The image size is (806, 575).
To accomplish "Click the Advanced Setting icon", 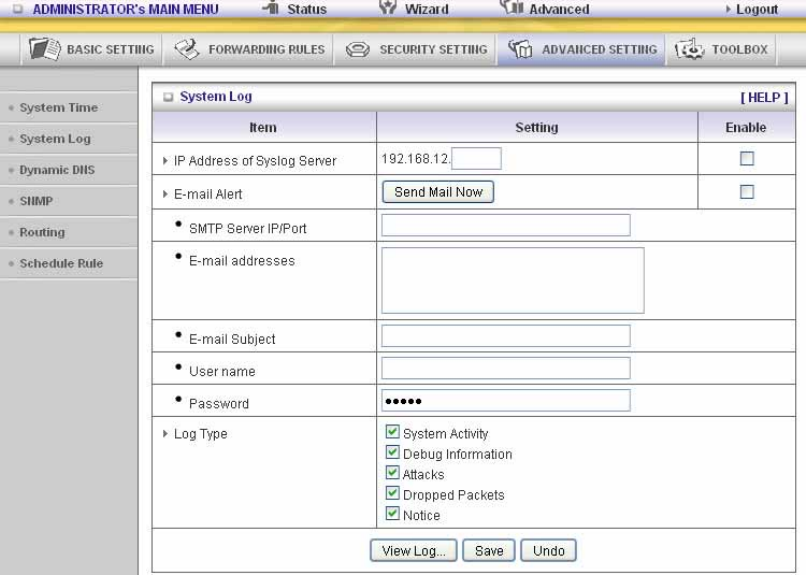I will click(520, 49).
